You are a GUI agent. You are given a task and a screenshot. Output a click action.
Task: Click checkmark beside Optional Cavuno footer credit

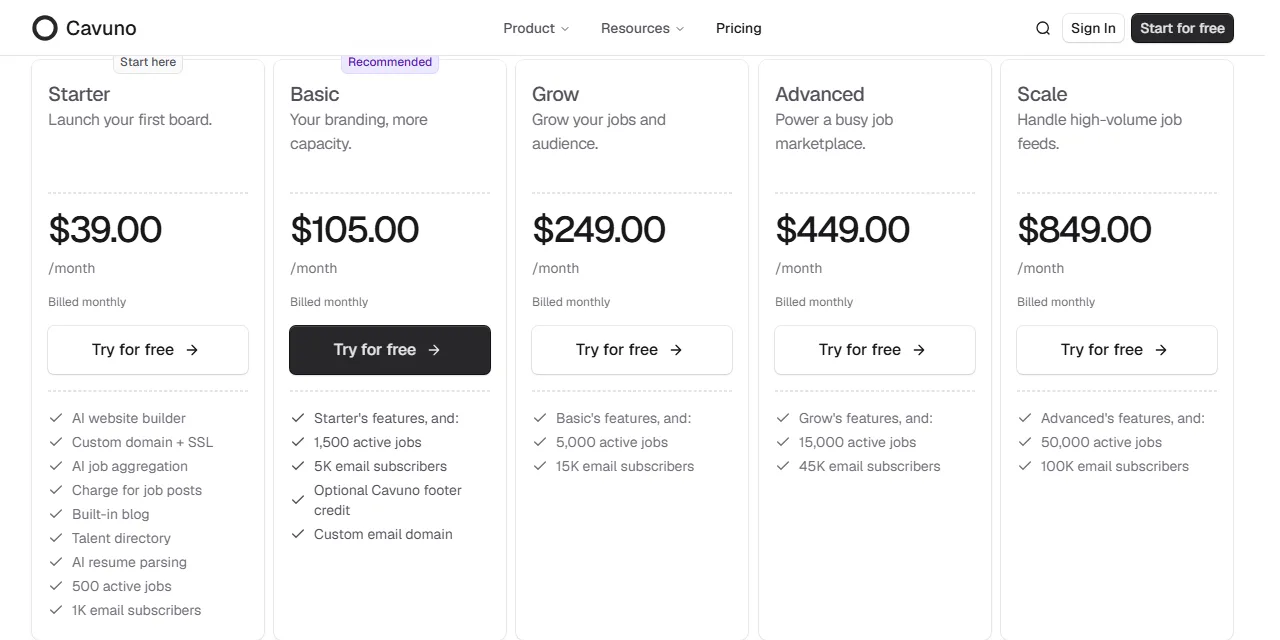pyautogui.click(x=298, y=500)
